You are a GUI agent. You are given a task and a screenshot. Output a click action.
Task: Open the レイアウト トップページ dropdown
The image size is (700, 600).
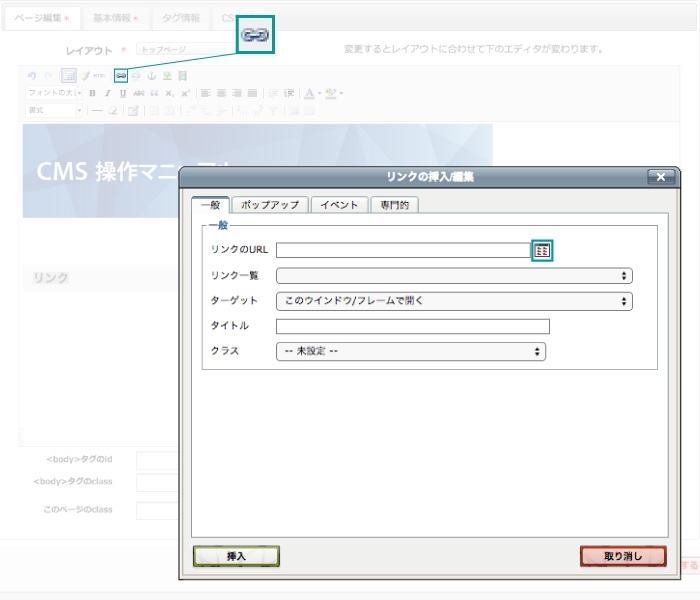pos(188,49)
